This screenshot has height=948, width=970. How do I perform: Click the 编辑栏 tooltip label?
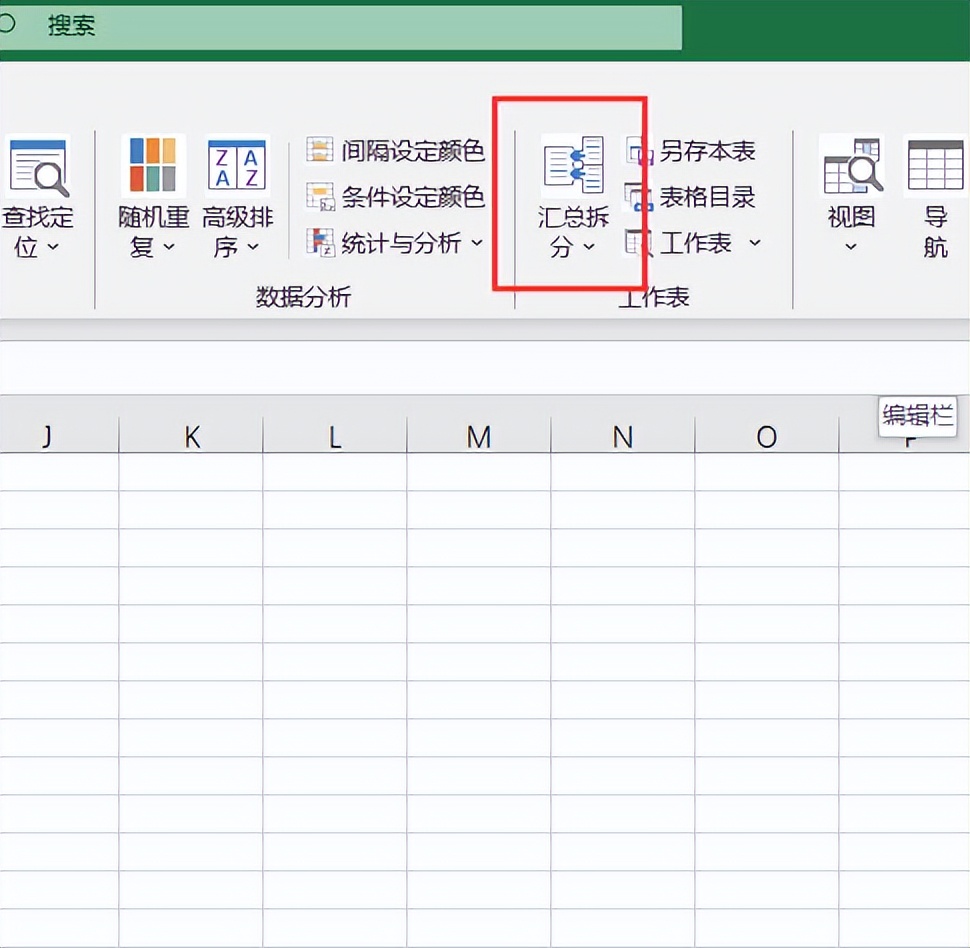point(918,416)
